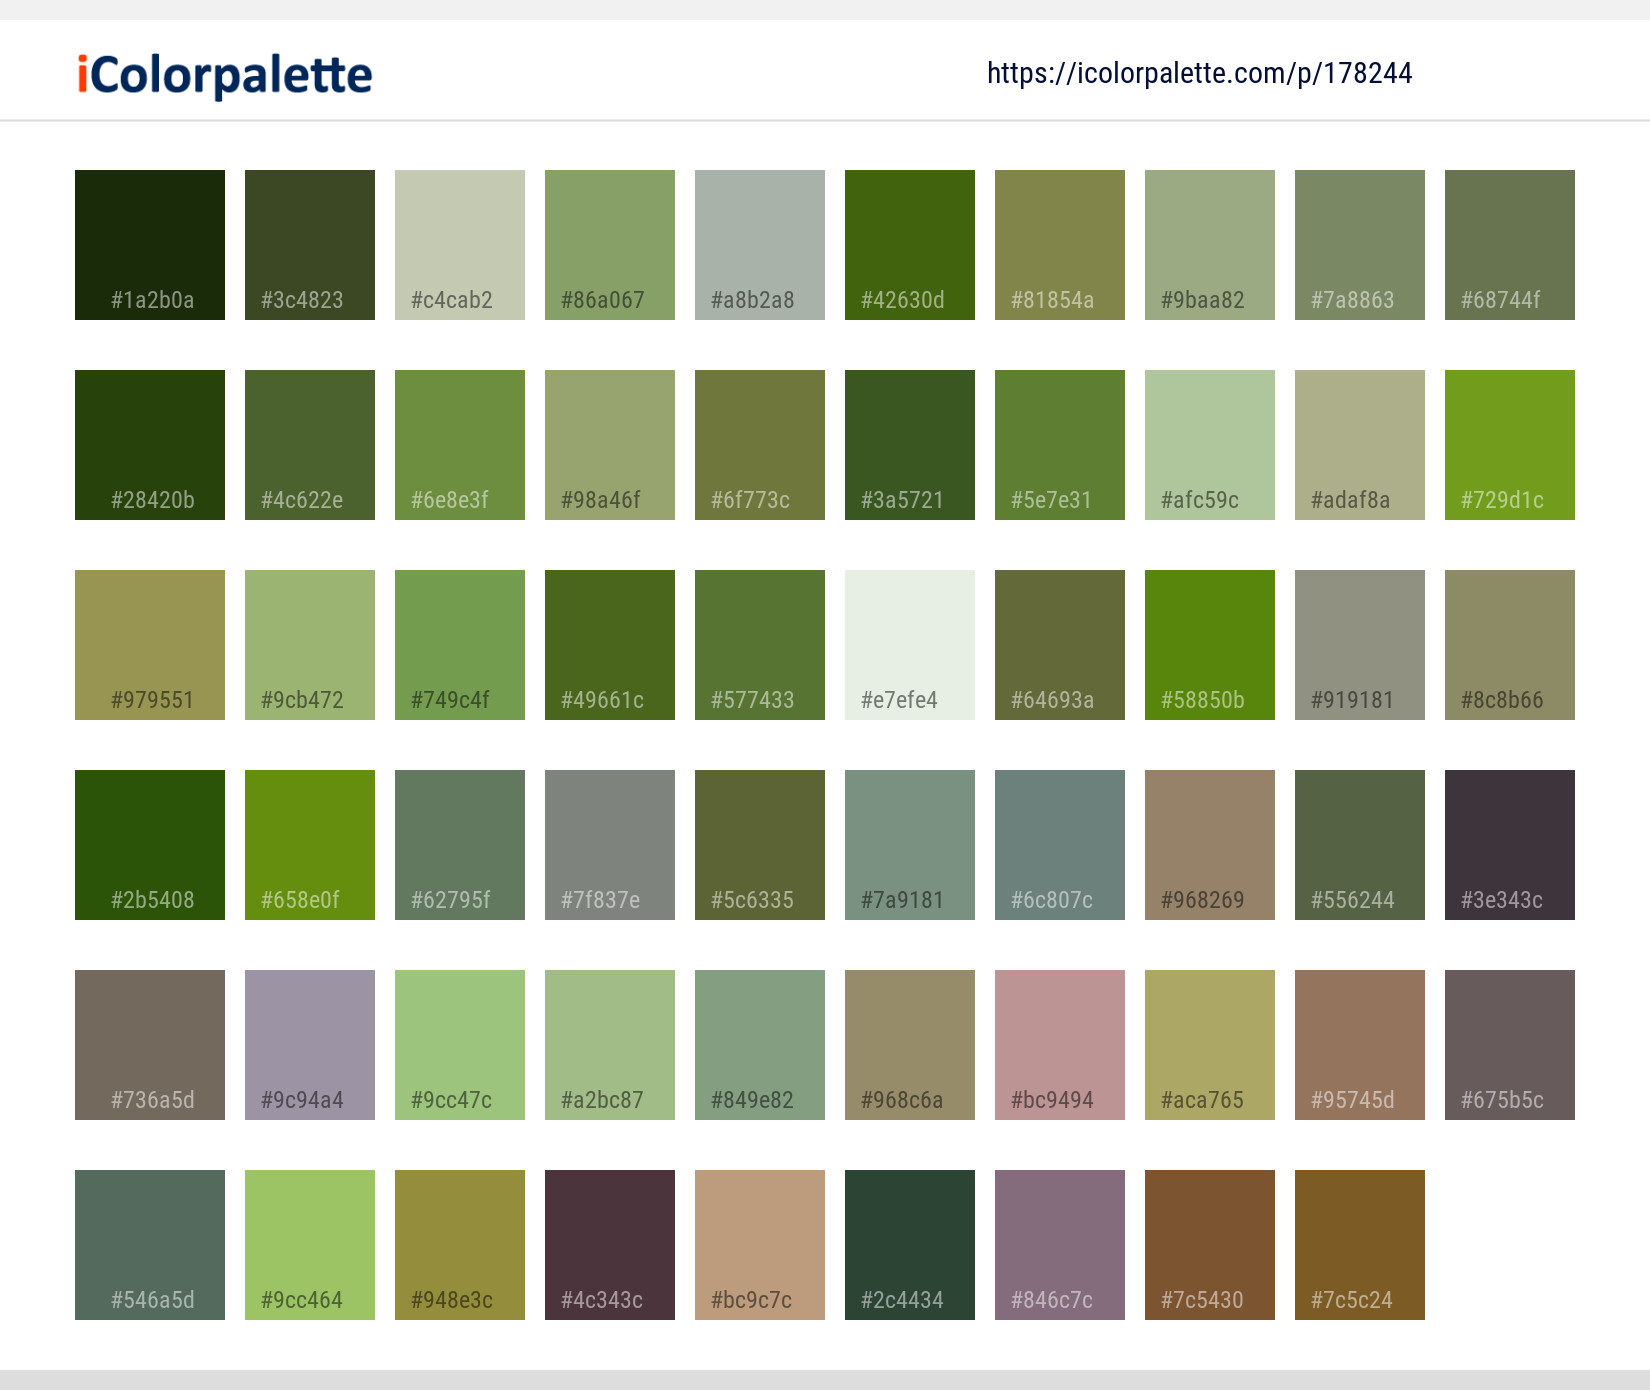Select the #1a2b0a dark green swatch

pyautogui.click(x=149, y=244)
